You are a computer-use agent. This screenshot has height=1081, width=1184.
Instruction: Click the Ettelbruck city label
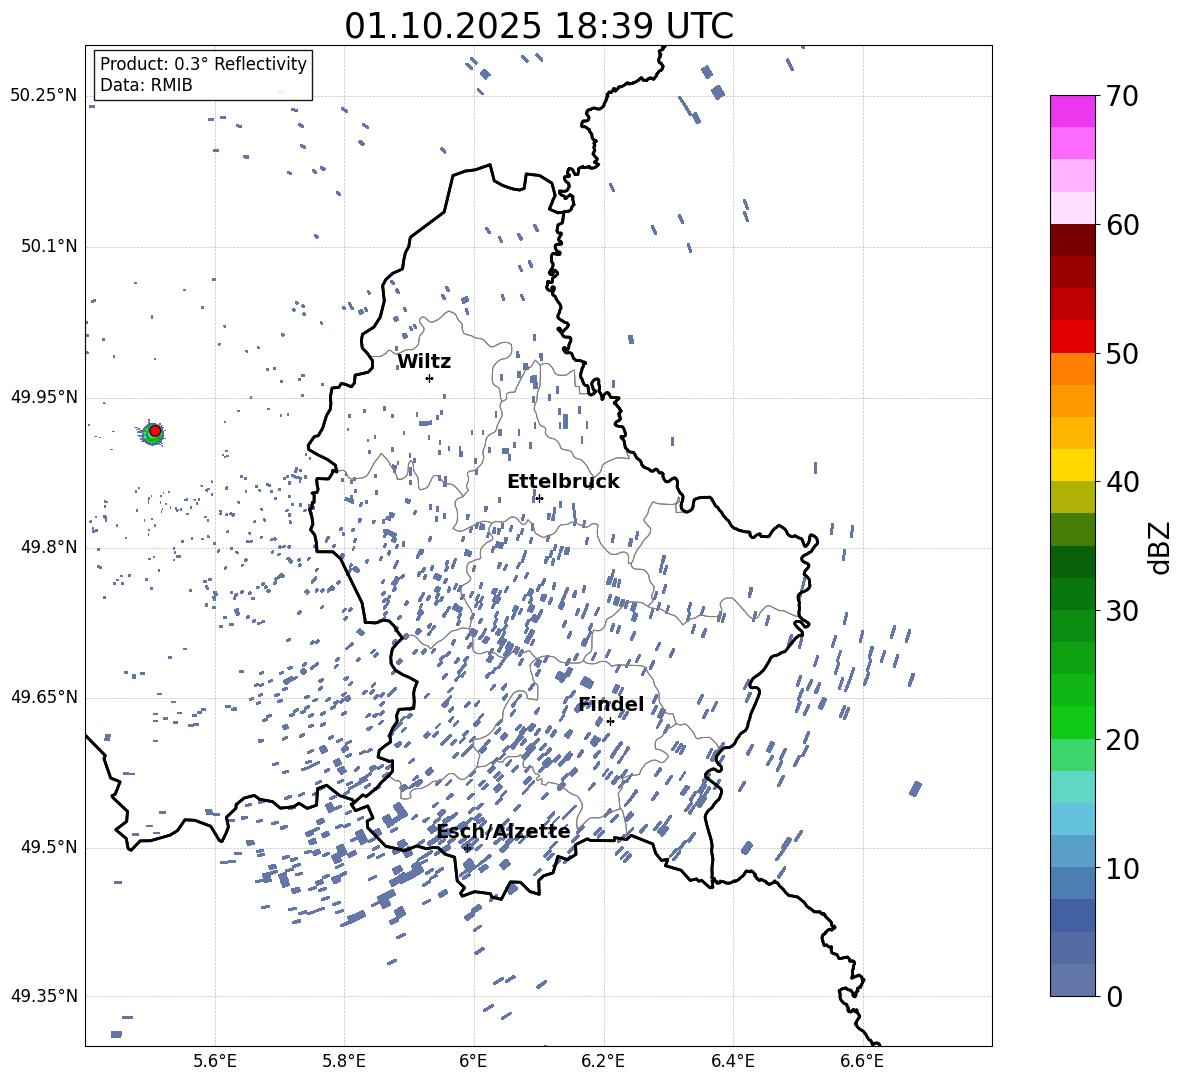click(x=563, y=482)
